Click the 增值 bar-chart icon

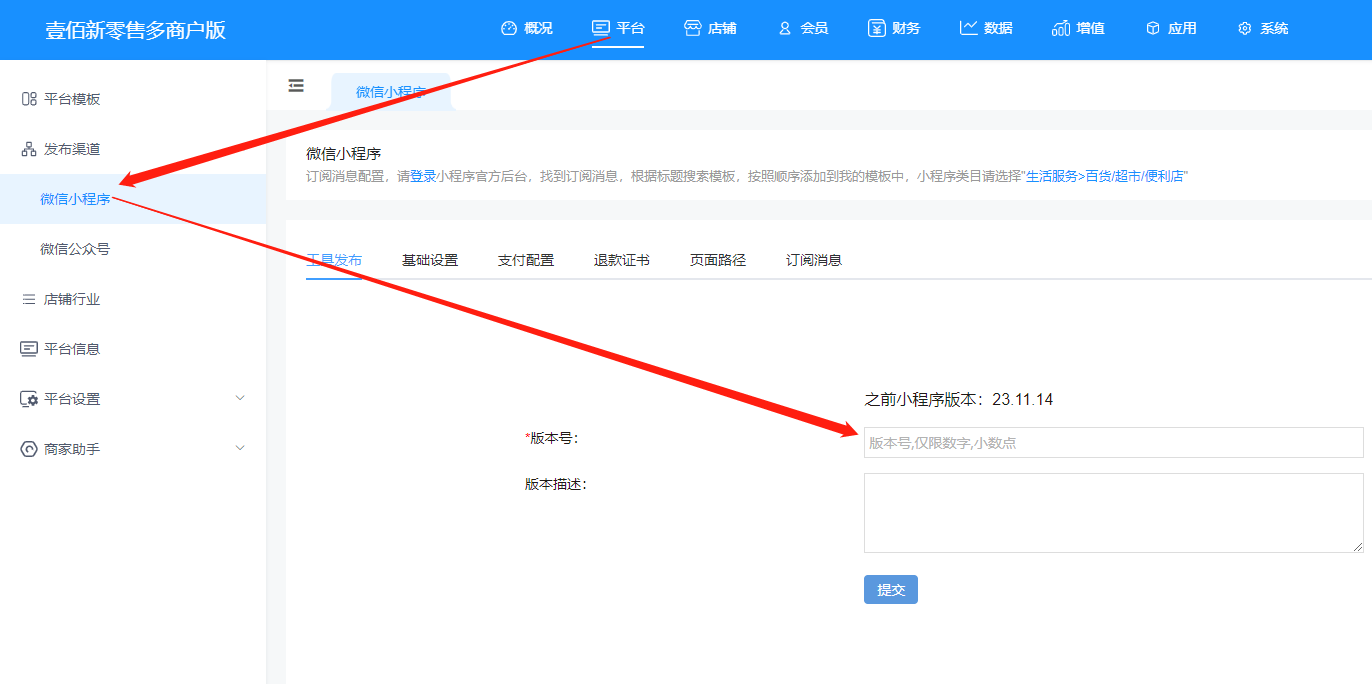coord(1061,28)
